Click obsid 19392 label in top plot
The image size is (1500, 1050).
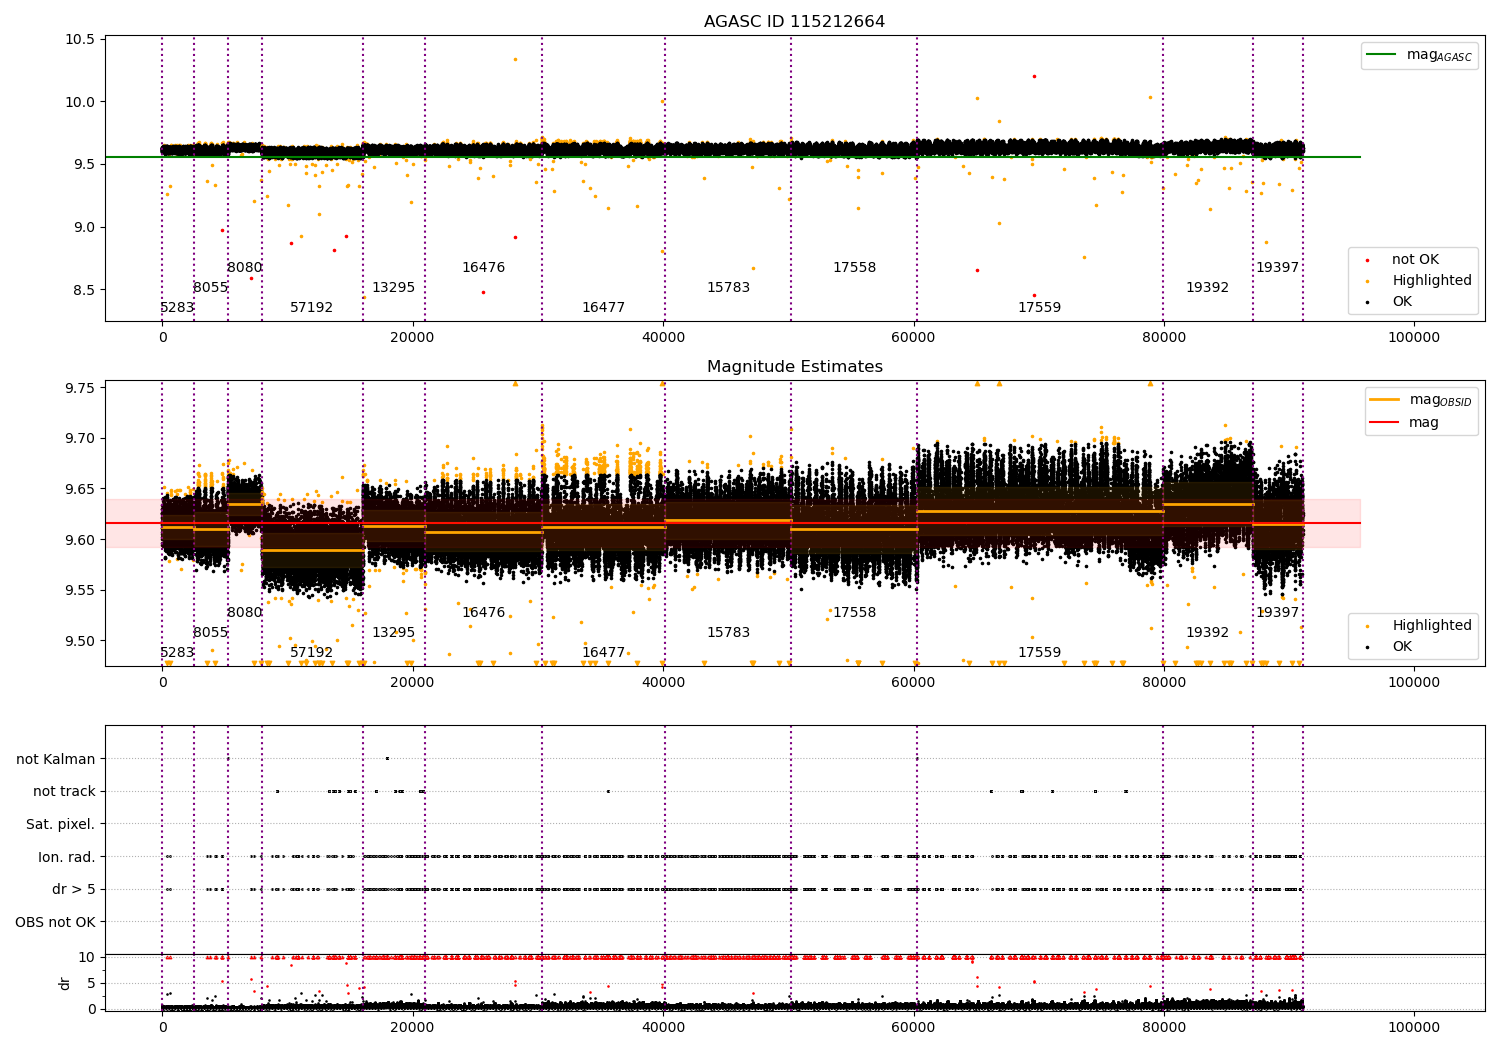[1208, 288]
